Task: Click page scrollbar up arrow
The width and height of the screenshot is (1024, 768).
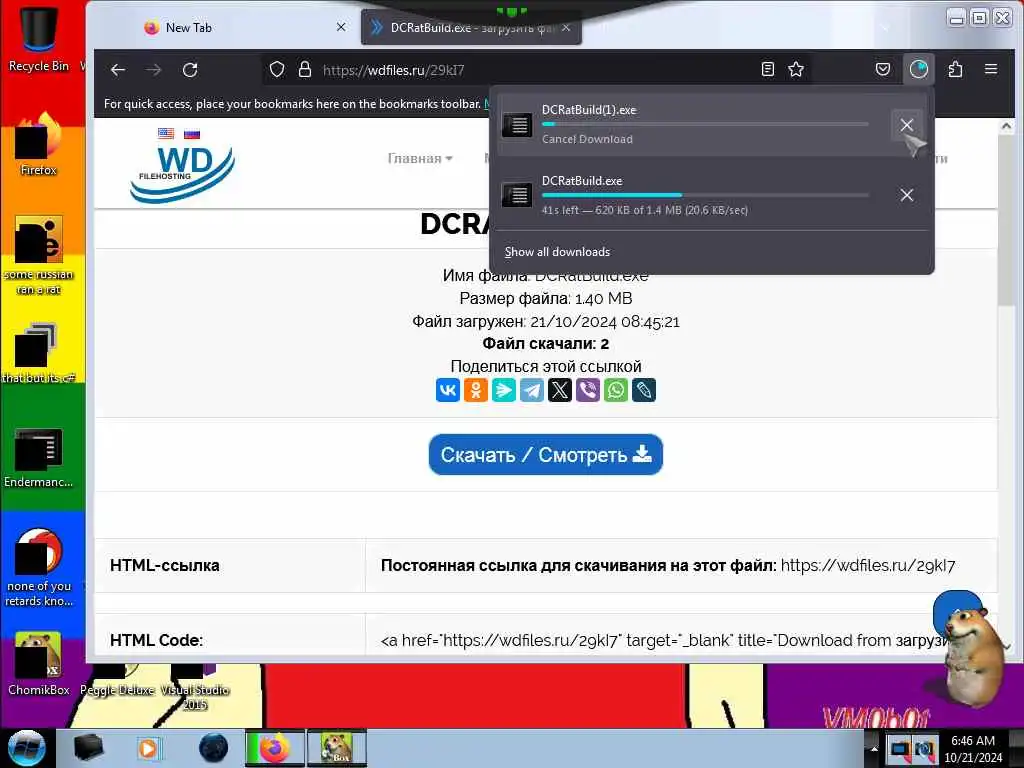Action: 1006,126
